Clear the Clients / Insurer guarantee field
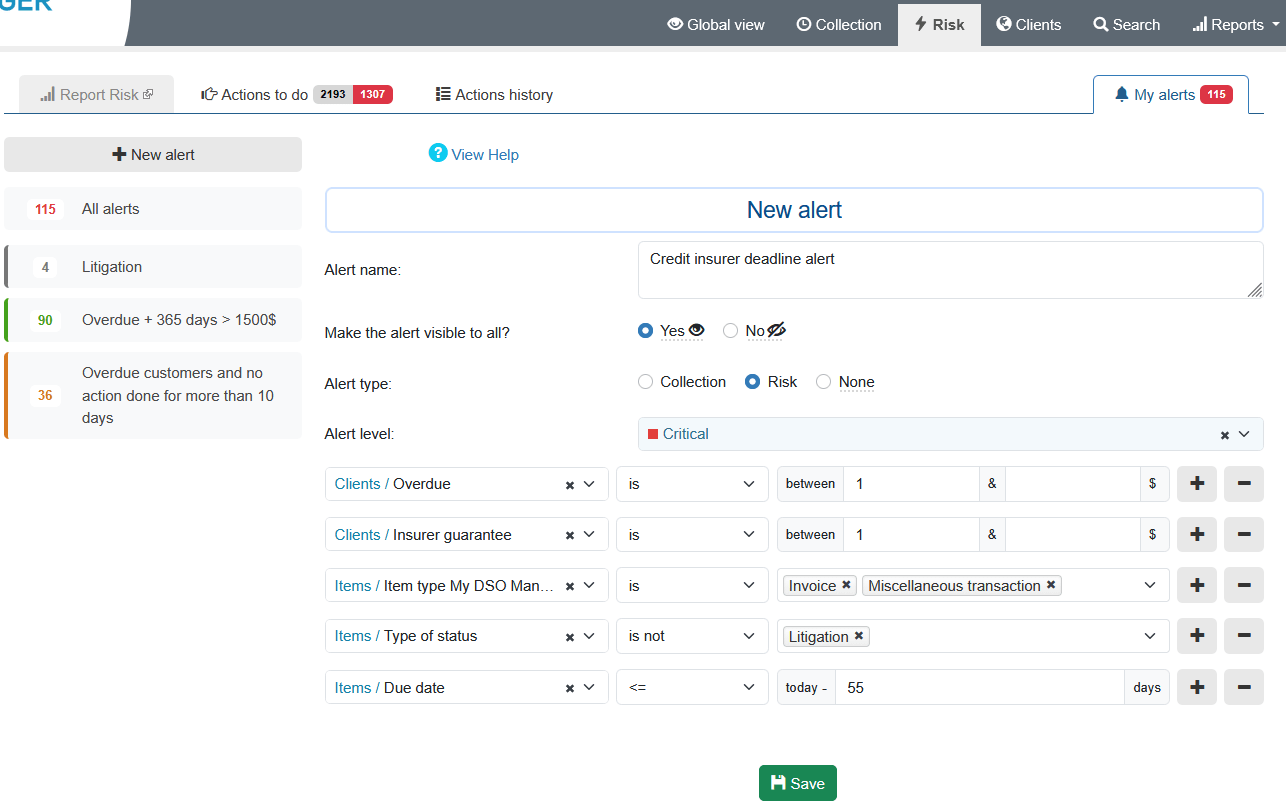The width and height of the screenshot is (1286, 811). (570, 535)
